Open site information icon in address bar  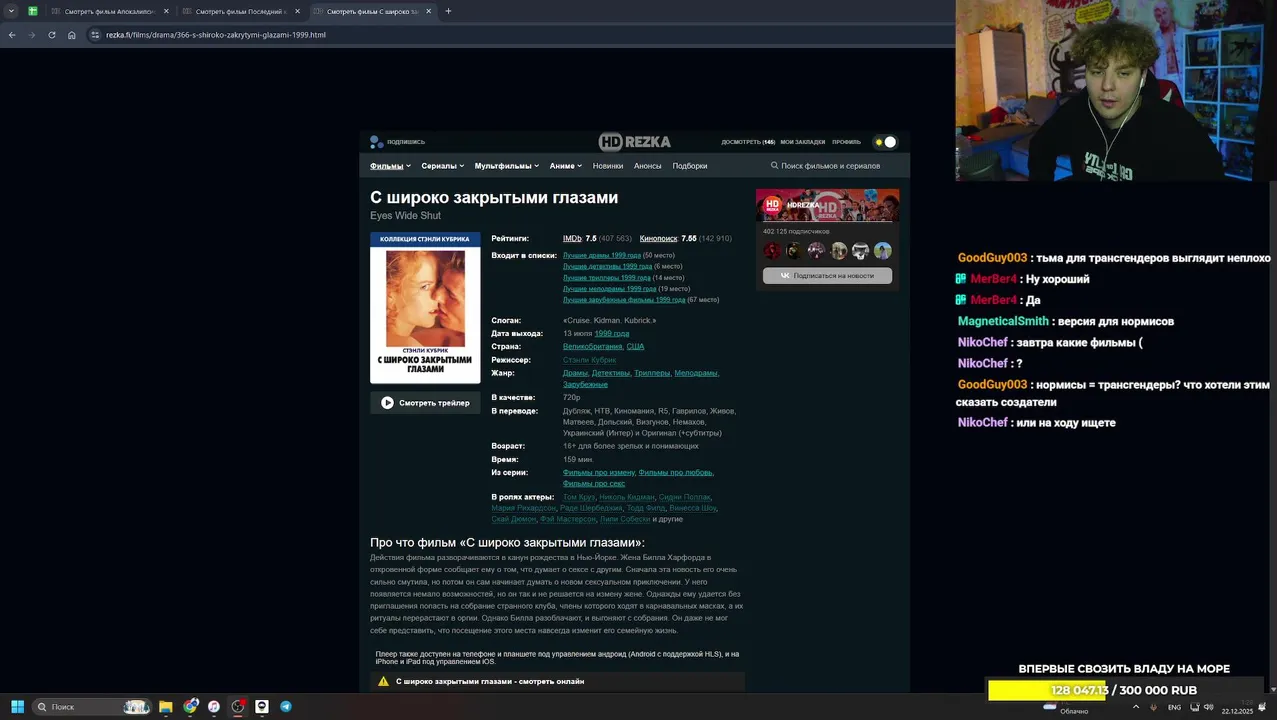pyautogui.click(x=95, y=35)
